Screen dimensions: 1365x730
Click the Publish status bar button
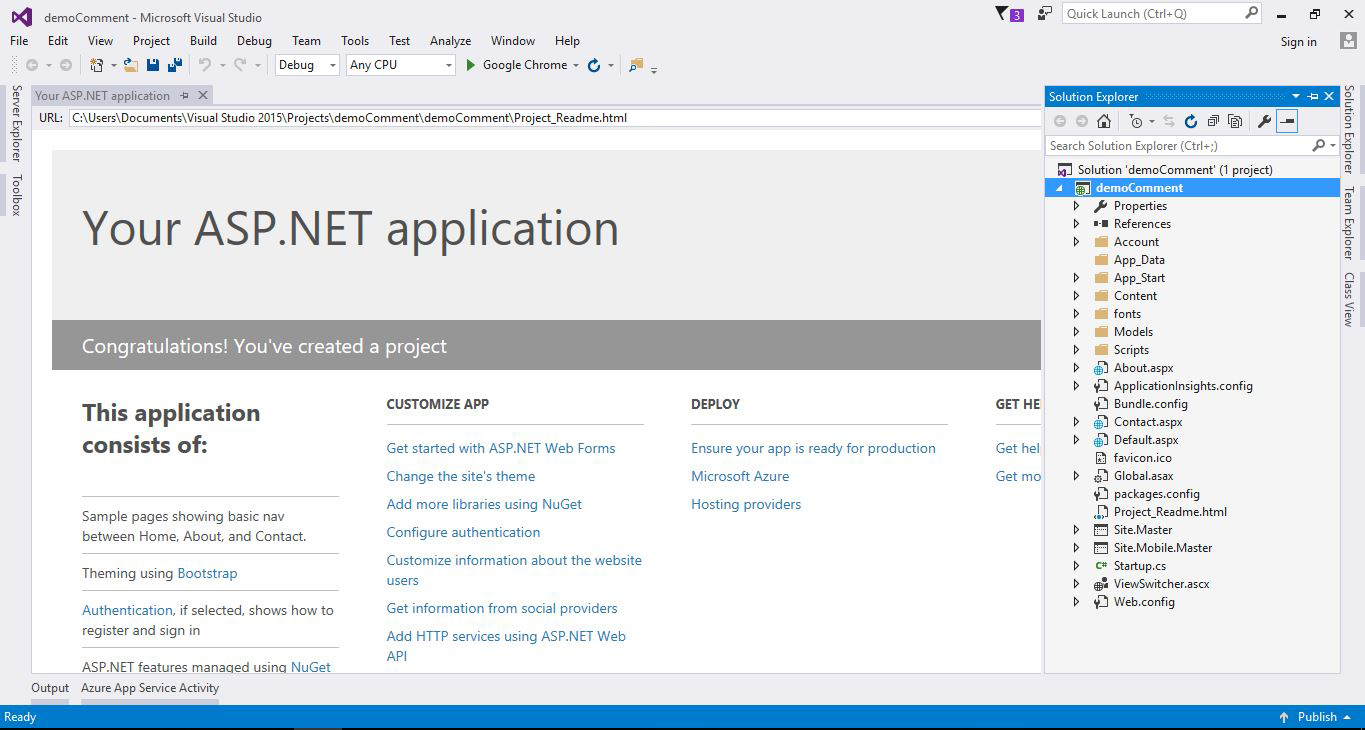coord(1316,717)
